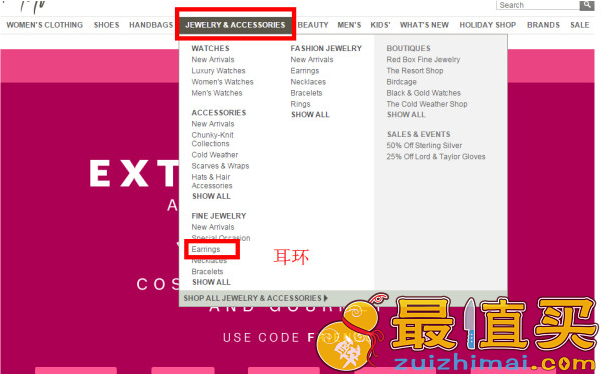This screenshot has width=602, height=374.
Task: Open Cold Weather accessories link
Action: pyautogui.click(x=215, y=155)
